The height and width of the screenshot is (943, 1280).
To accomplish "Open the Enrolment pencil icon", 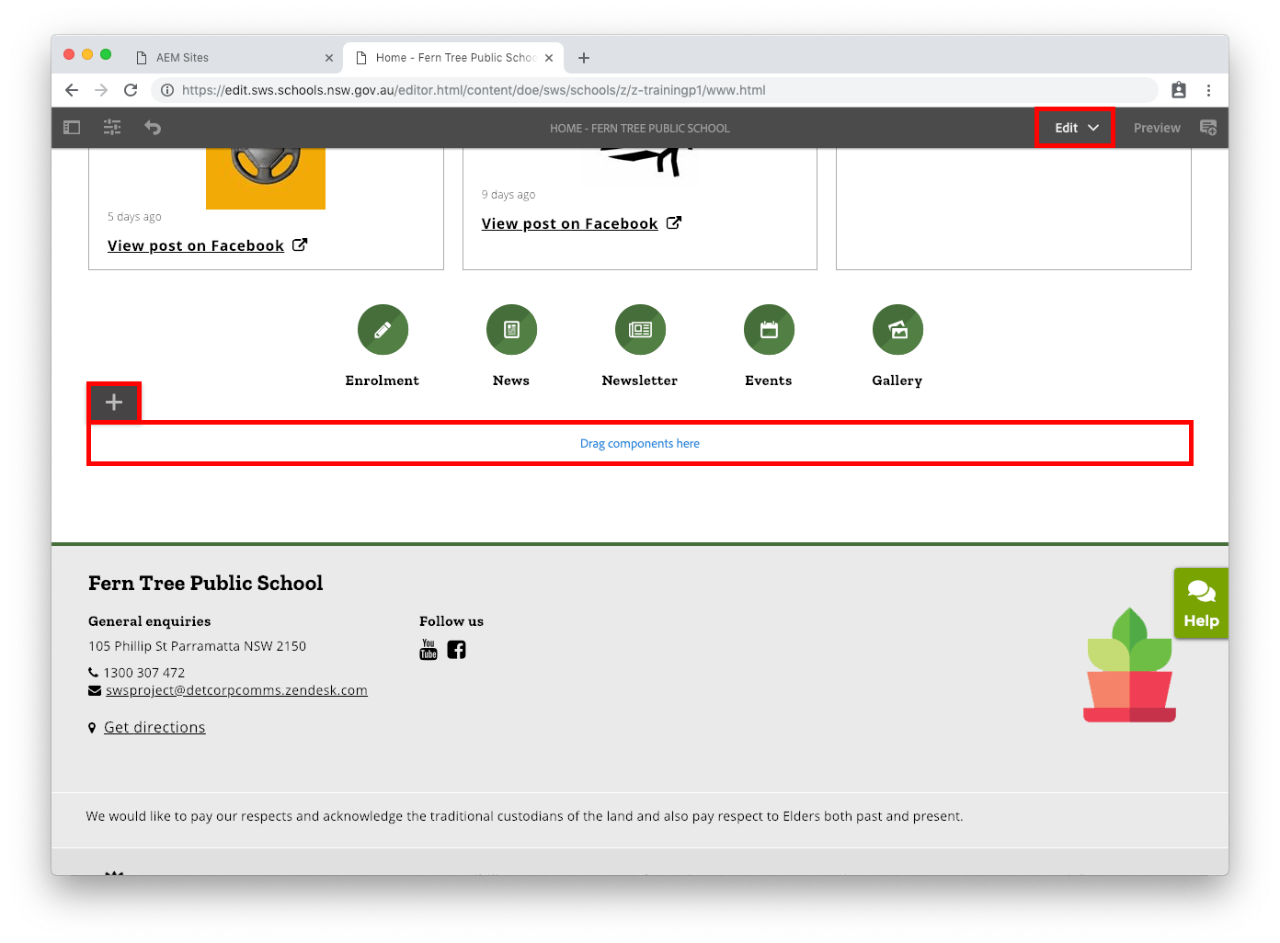I will click(x=383, y=329).
